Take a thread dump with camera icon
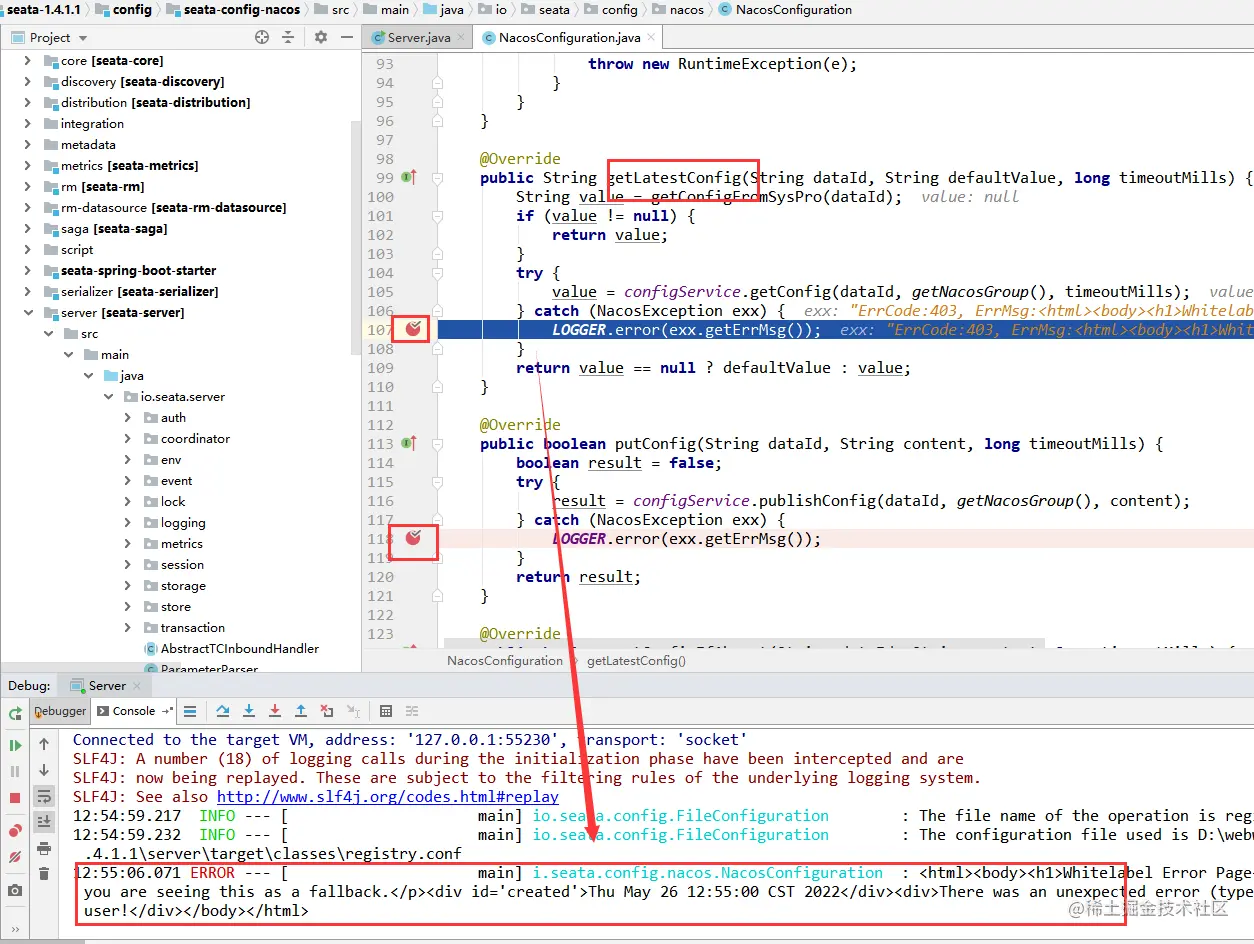1254x944 pixels. pos(15,890)
